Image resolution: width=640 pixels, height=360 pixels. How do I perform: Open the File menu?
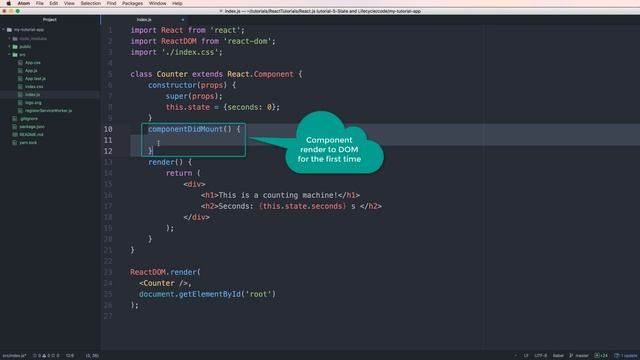(40, 3)
